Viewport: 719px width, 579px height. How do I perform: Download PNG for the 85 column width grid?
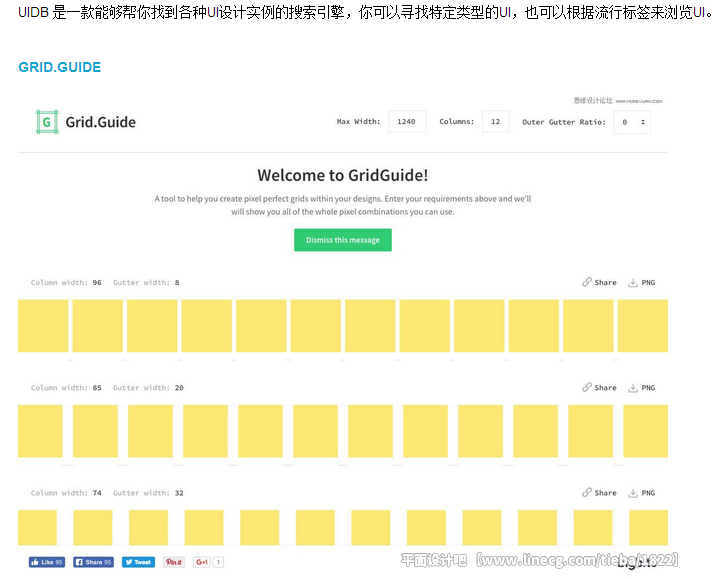tap(648, 387)
